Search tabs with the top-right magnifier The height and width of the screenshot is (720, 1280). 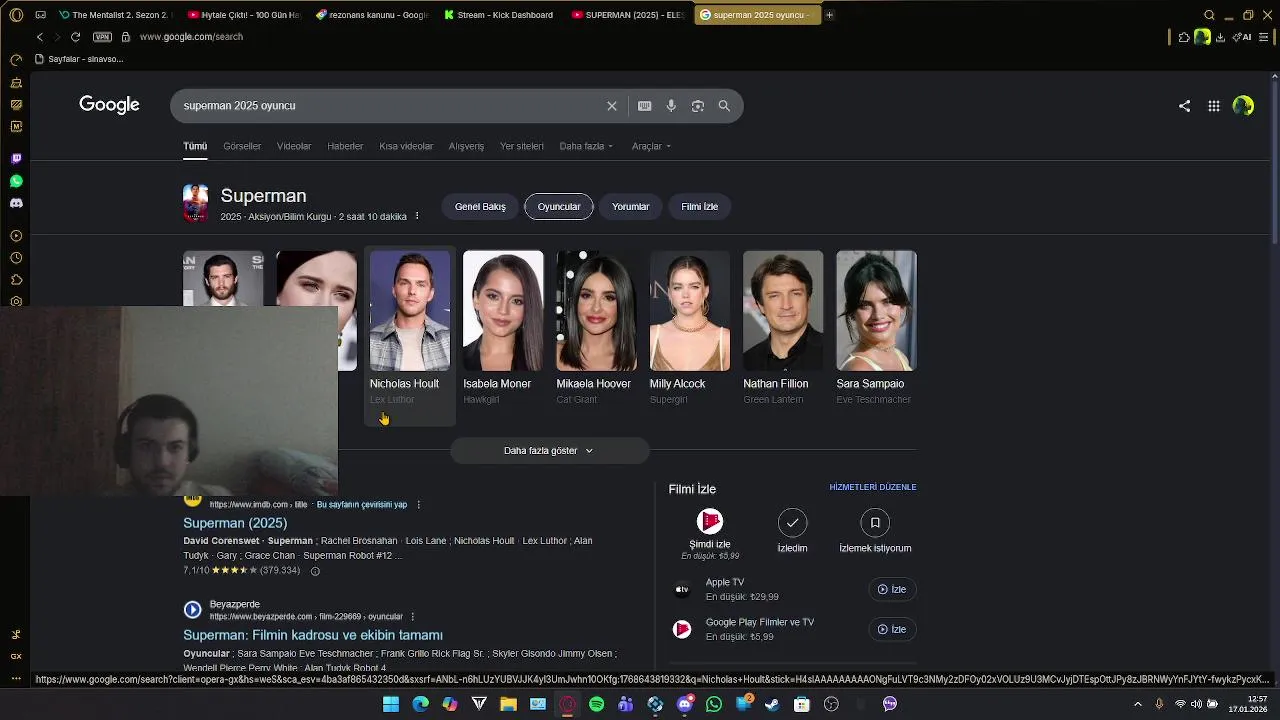1209,15
